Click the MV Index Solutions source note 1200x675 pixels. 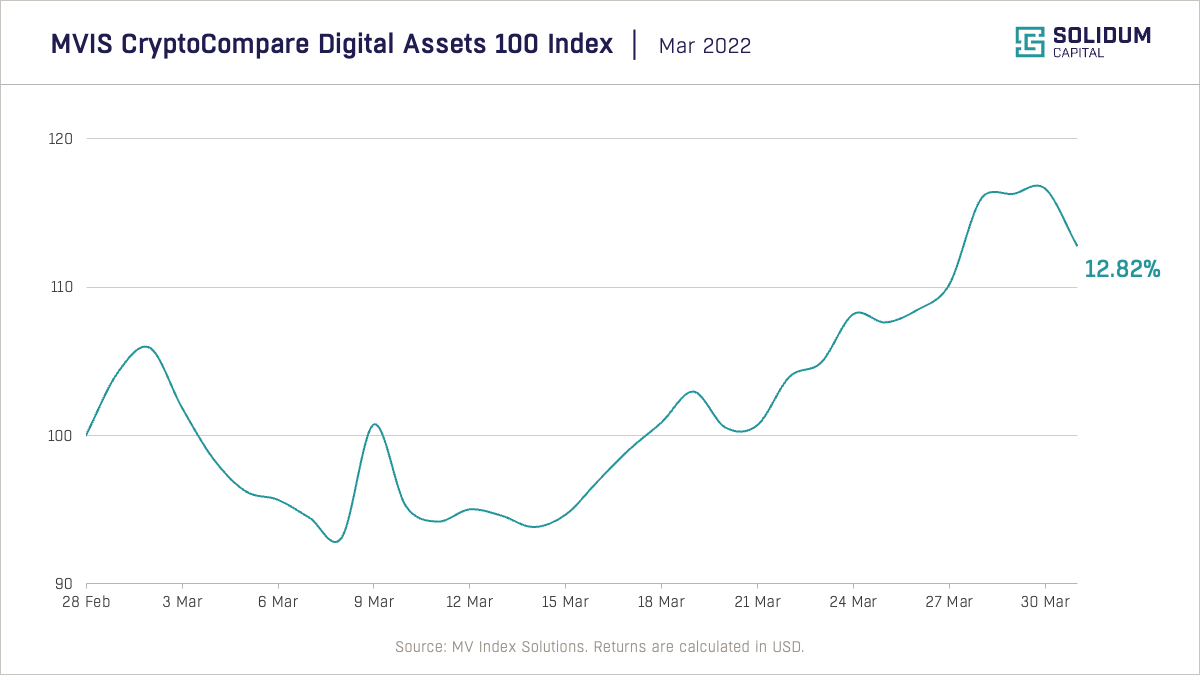point(600,647)
